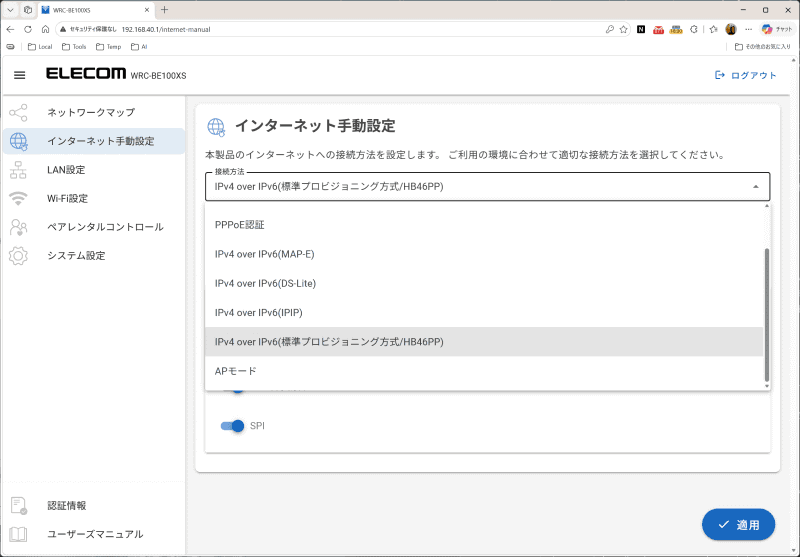Click the globe icon for manual internet setup
Viewport: 800px width, 557px height.
coord(18,141)
